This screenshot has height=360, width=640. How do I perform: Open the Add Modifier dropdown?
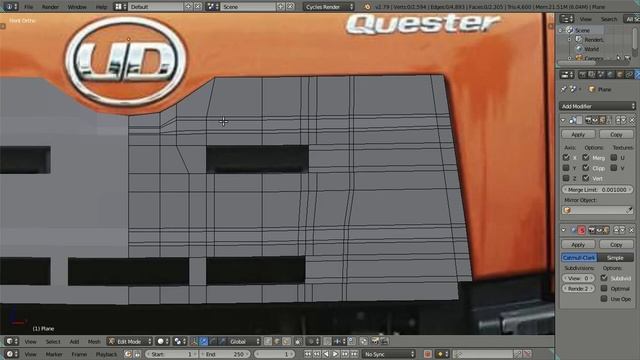(x=597, y=106)
